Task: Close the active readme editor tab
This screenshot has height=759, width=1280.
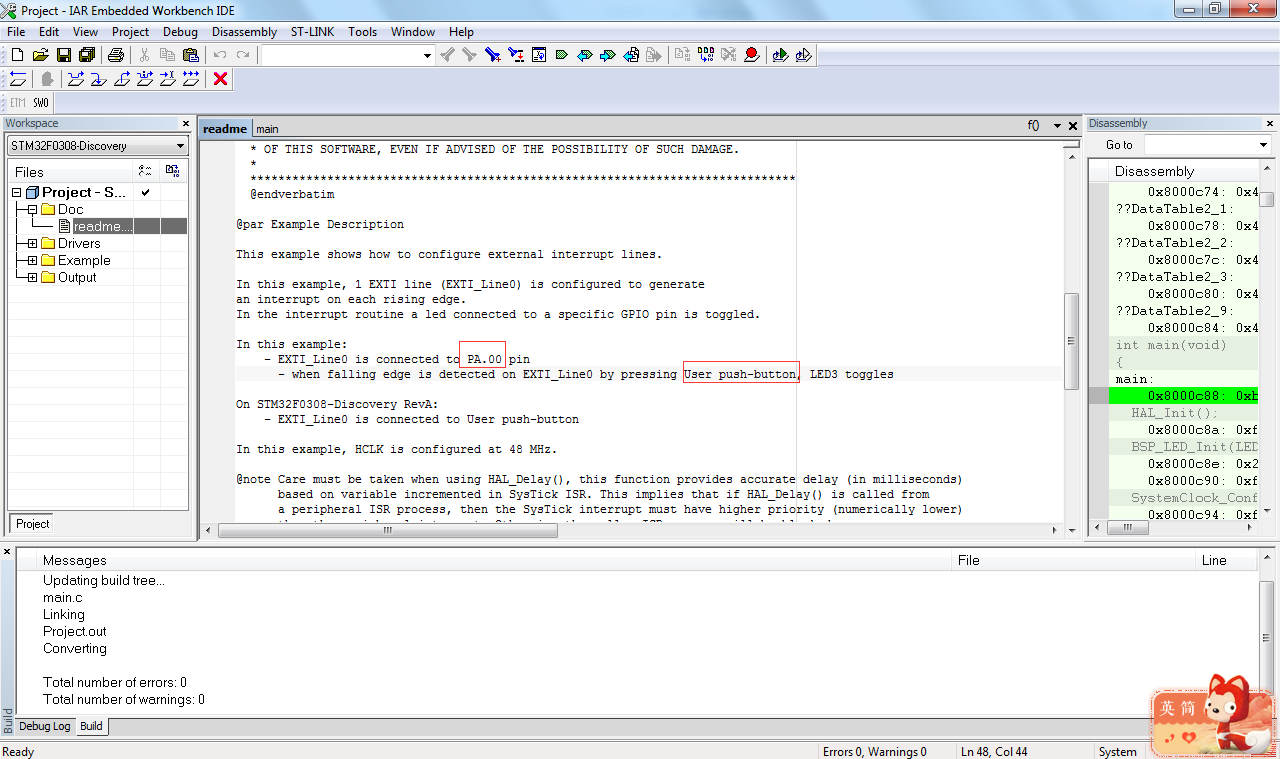Action: tap(1073, 126)
